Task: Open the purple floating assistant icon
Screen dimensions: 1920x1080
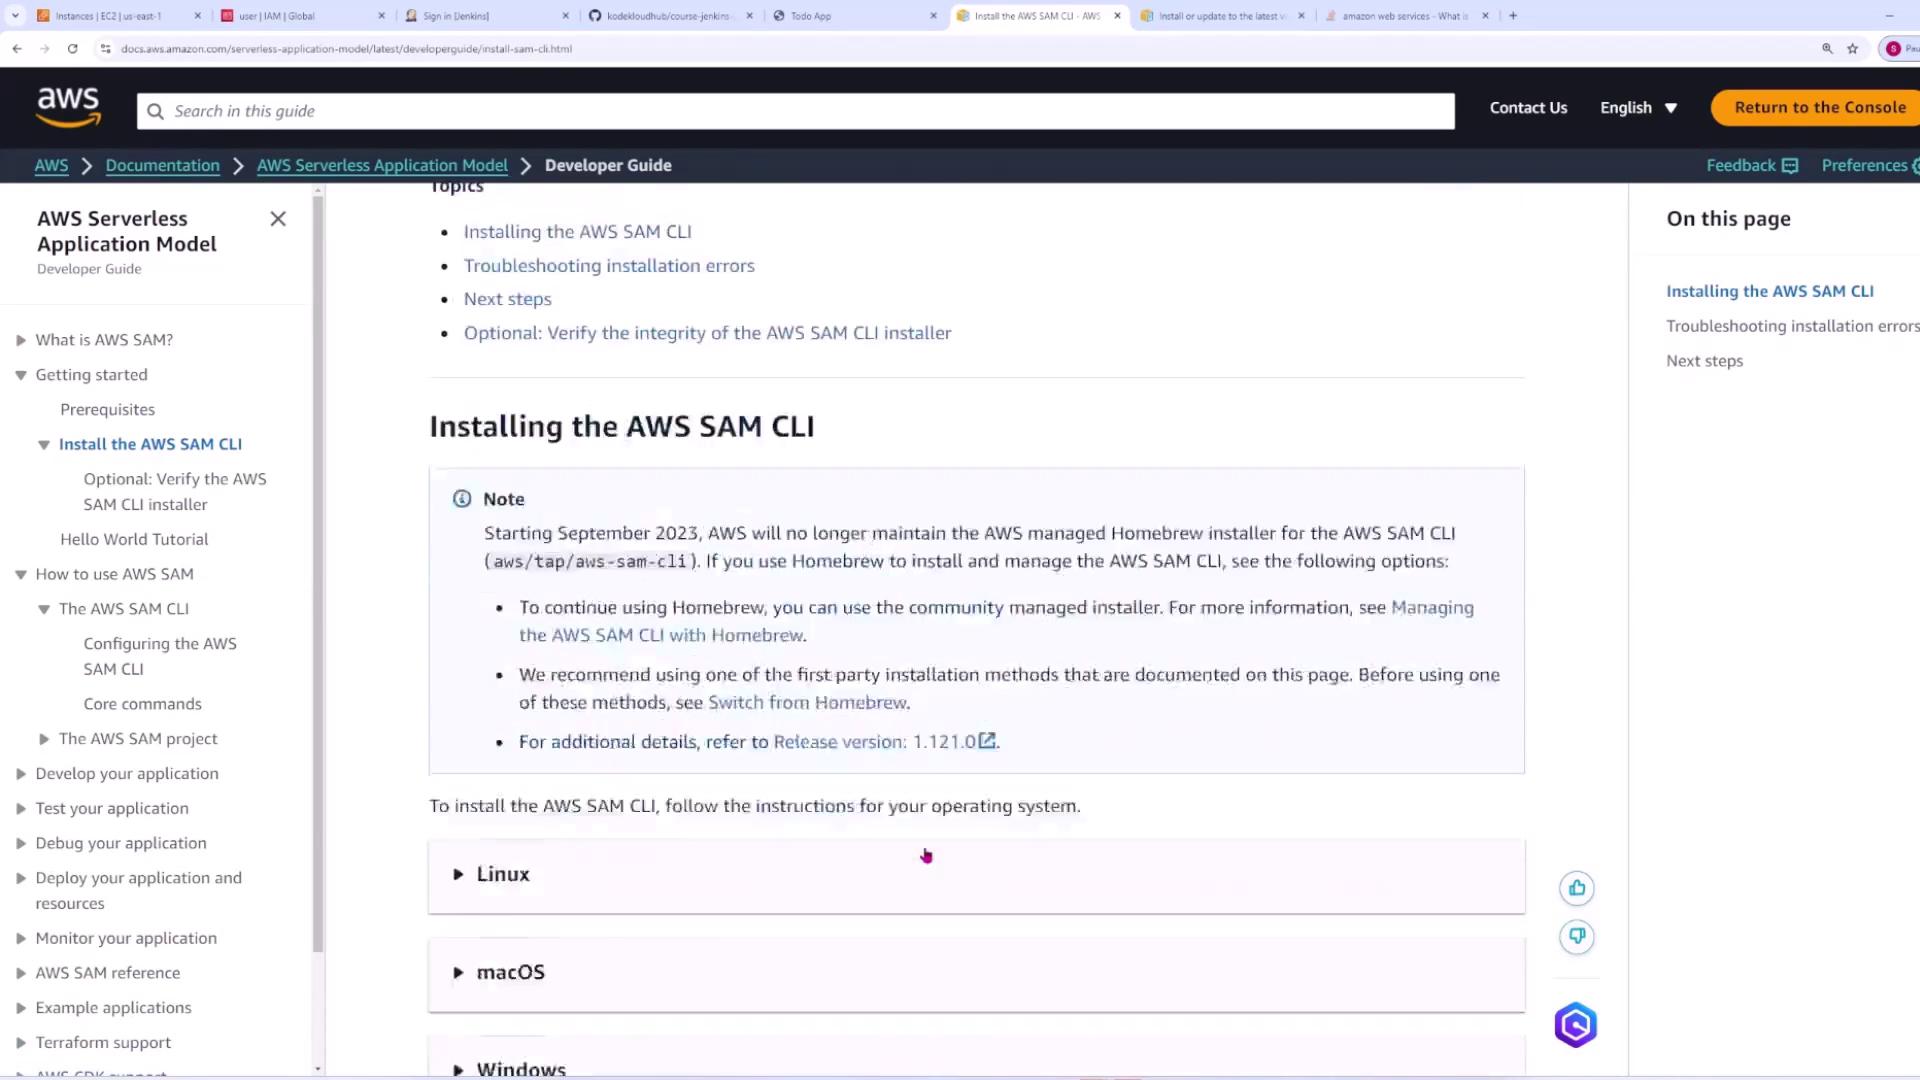Action: point(1575,1025)
